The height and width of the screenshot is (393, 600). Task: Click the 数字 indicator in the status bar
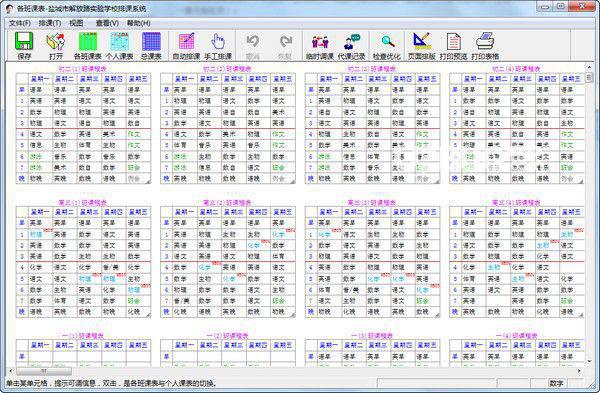click(556, 383)
